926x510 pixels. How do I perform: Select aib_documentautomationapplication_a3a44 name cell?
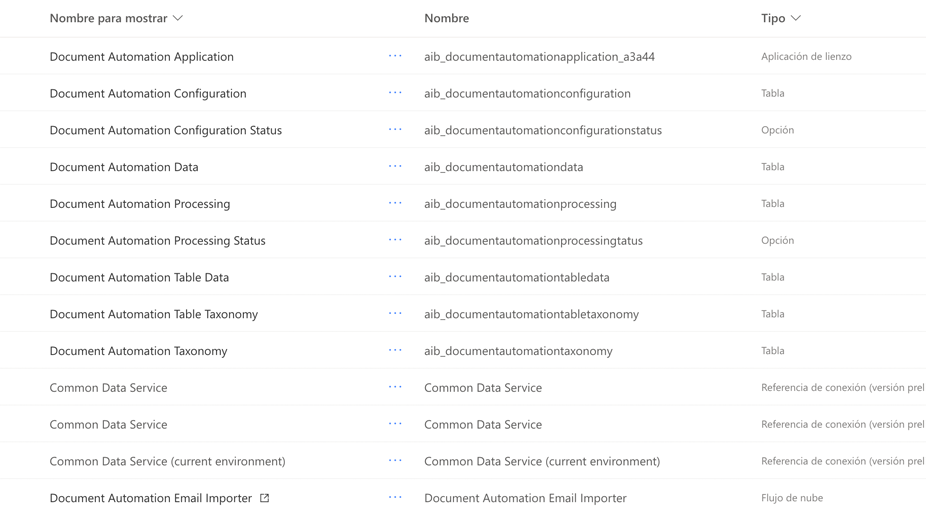(x=539, y=57)
